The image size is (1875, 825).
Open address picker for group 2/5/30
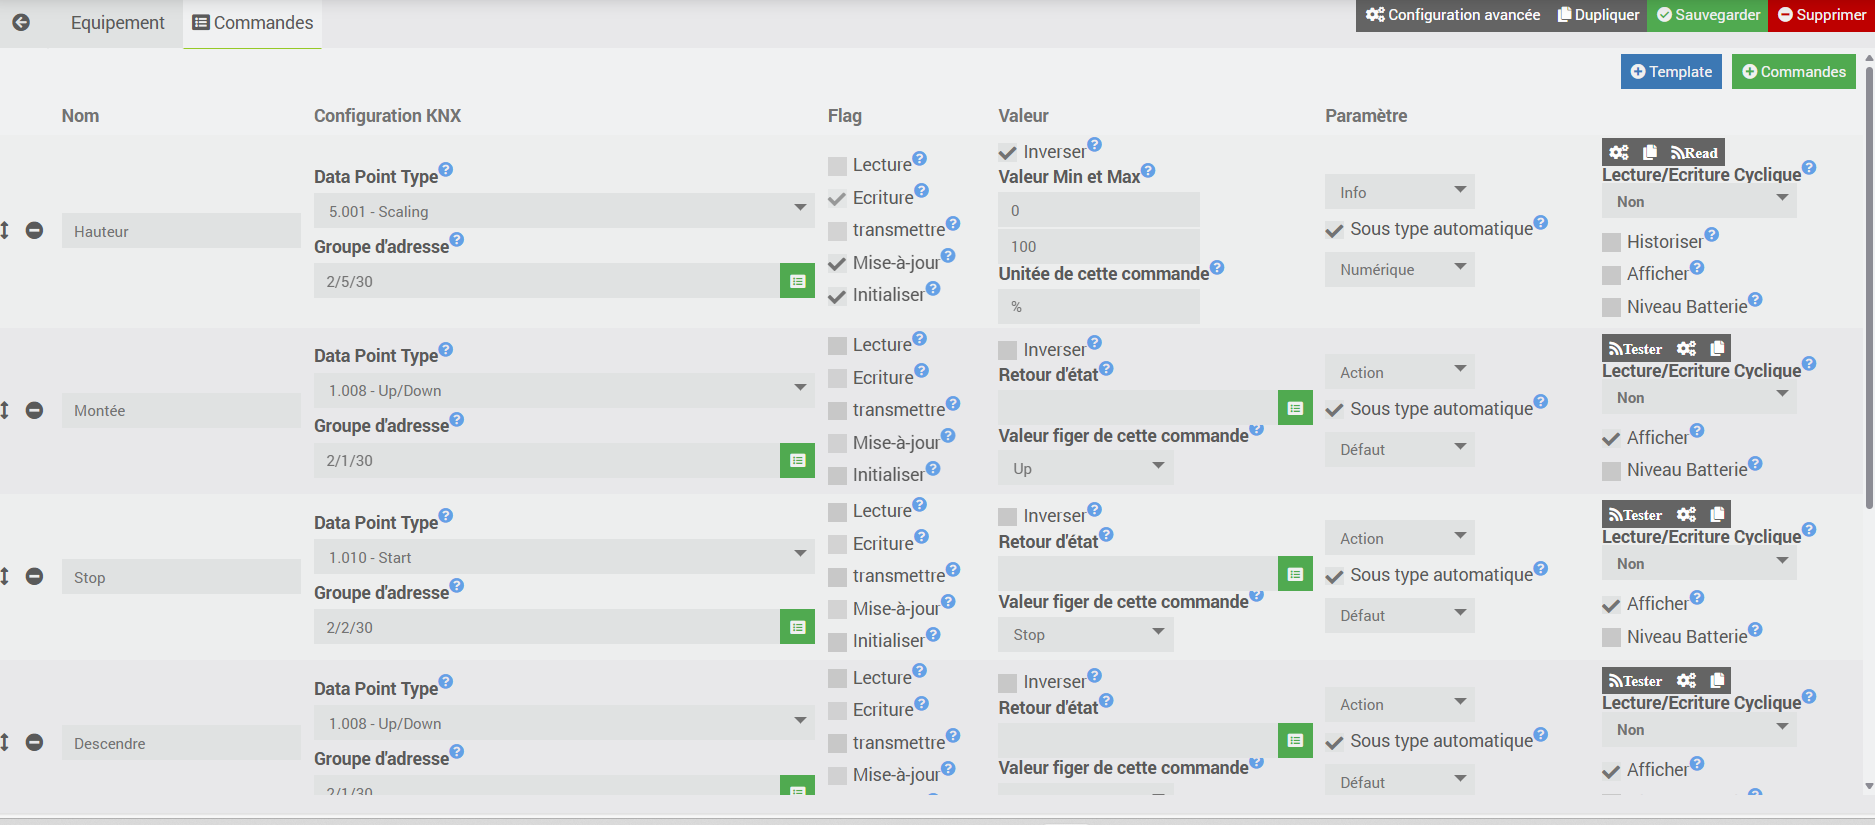(x=797, y=281)
